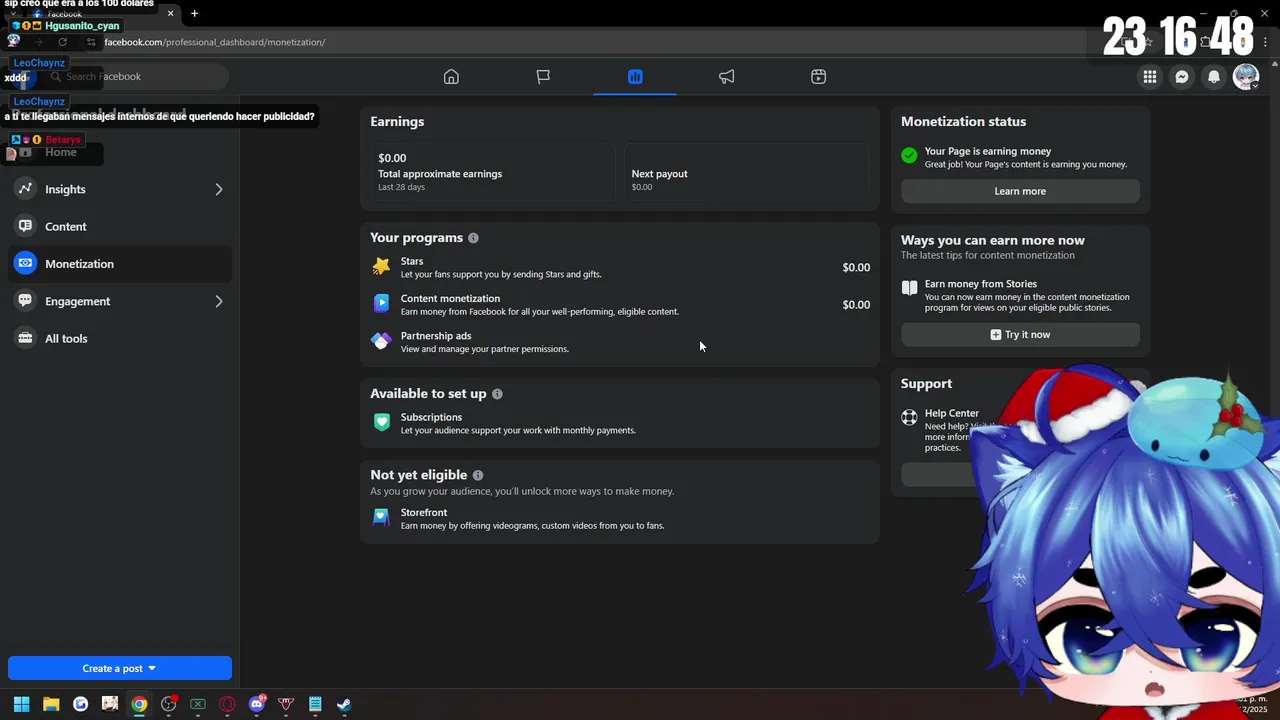This screenshot has height=720, width=1280.
Task: Open the Content sidebar item
Action: 120,226
